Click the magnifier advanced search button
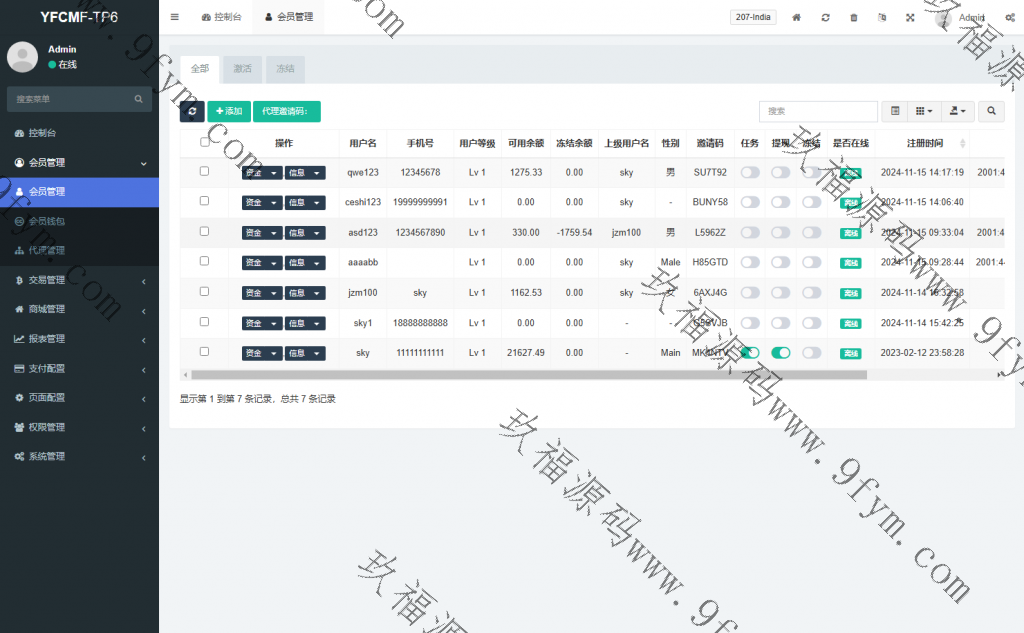This screenshot has height=633, width=1024. 991,111
